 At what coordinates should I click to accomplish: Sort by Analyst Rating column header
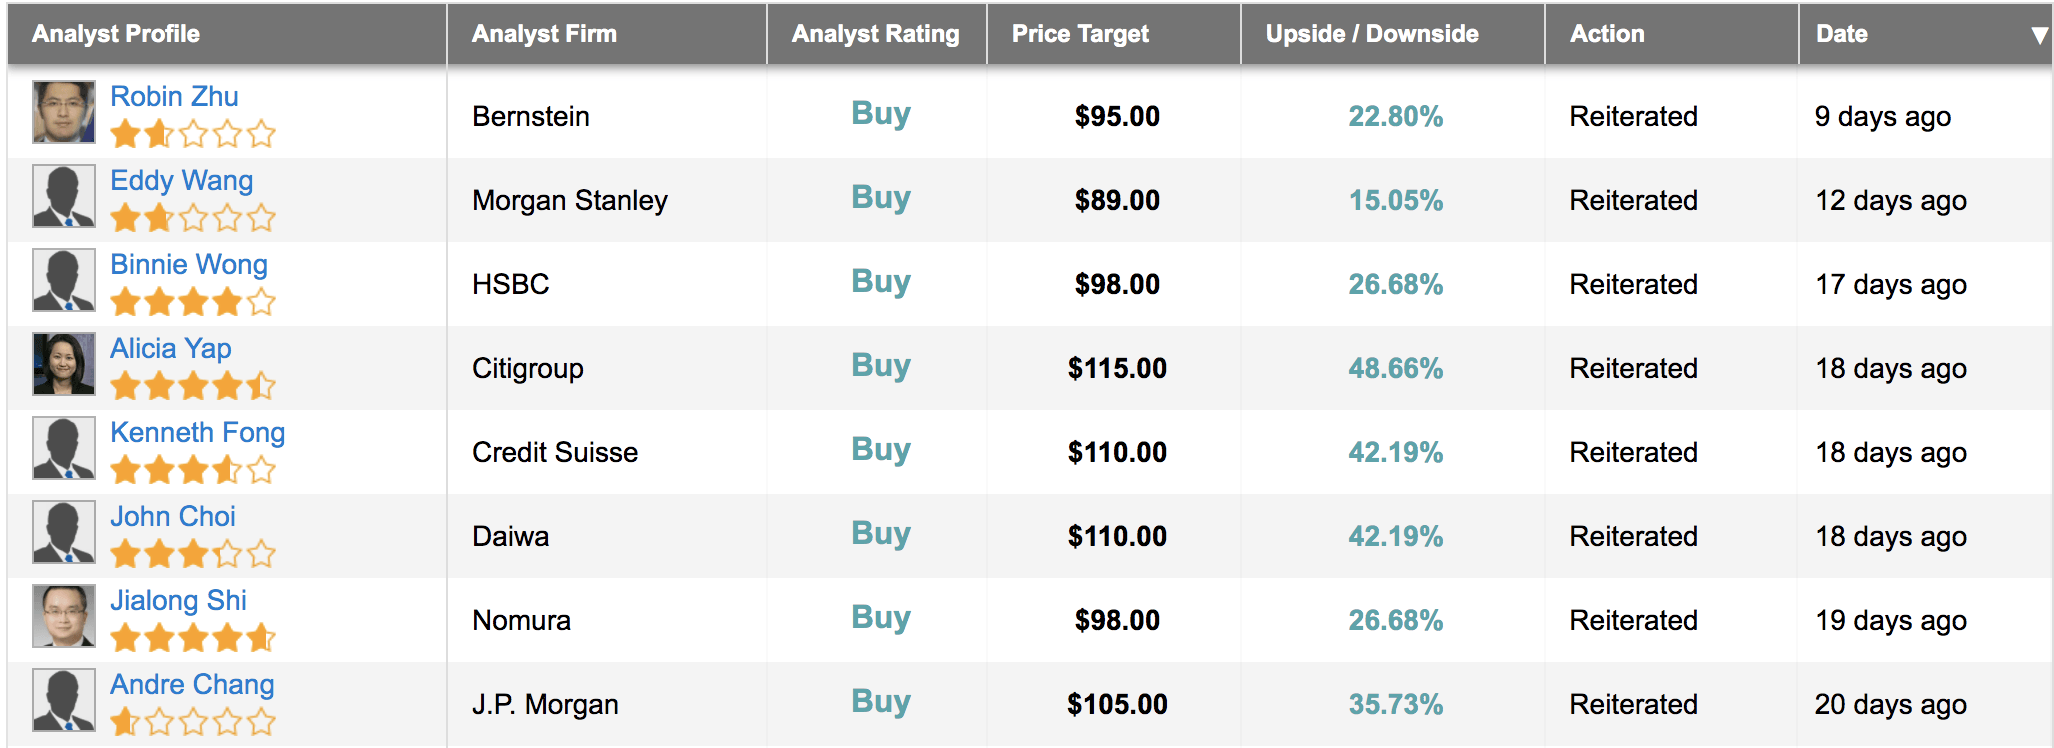pos(876,34)
